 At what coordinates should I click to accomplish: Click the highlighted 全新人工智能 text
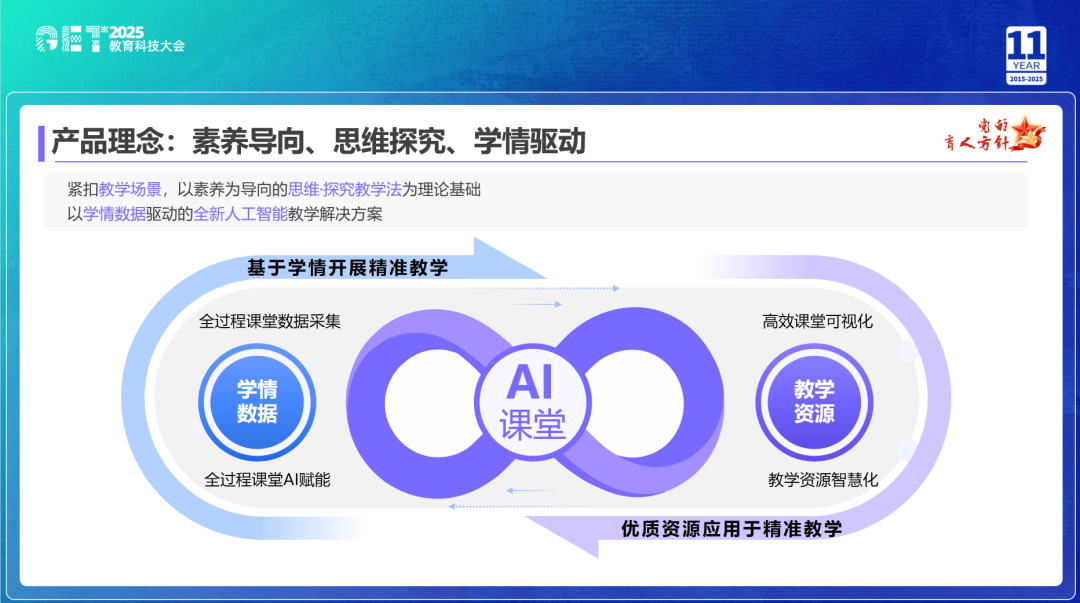pyautogui.click(x=241, y=214)
